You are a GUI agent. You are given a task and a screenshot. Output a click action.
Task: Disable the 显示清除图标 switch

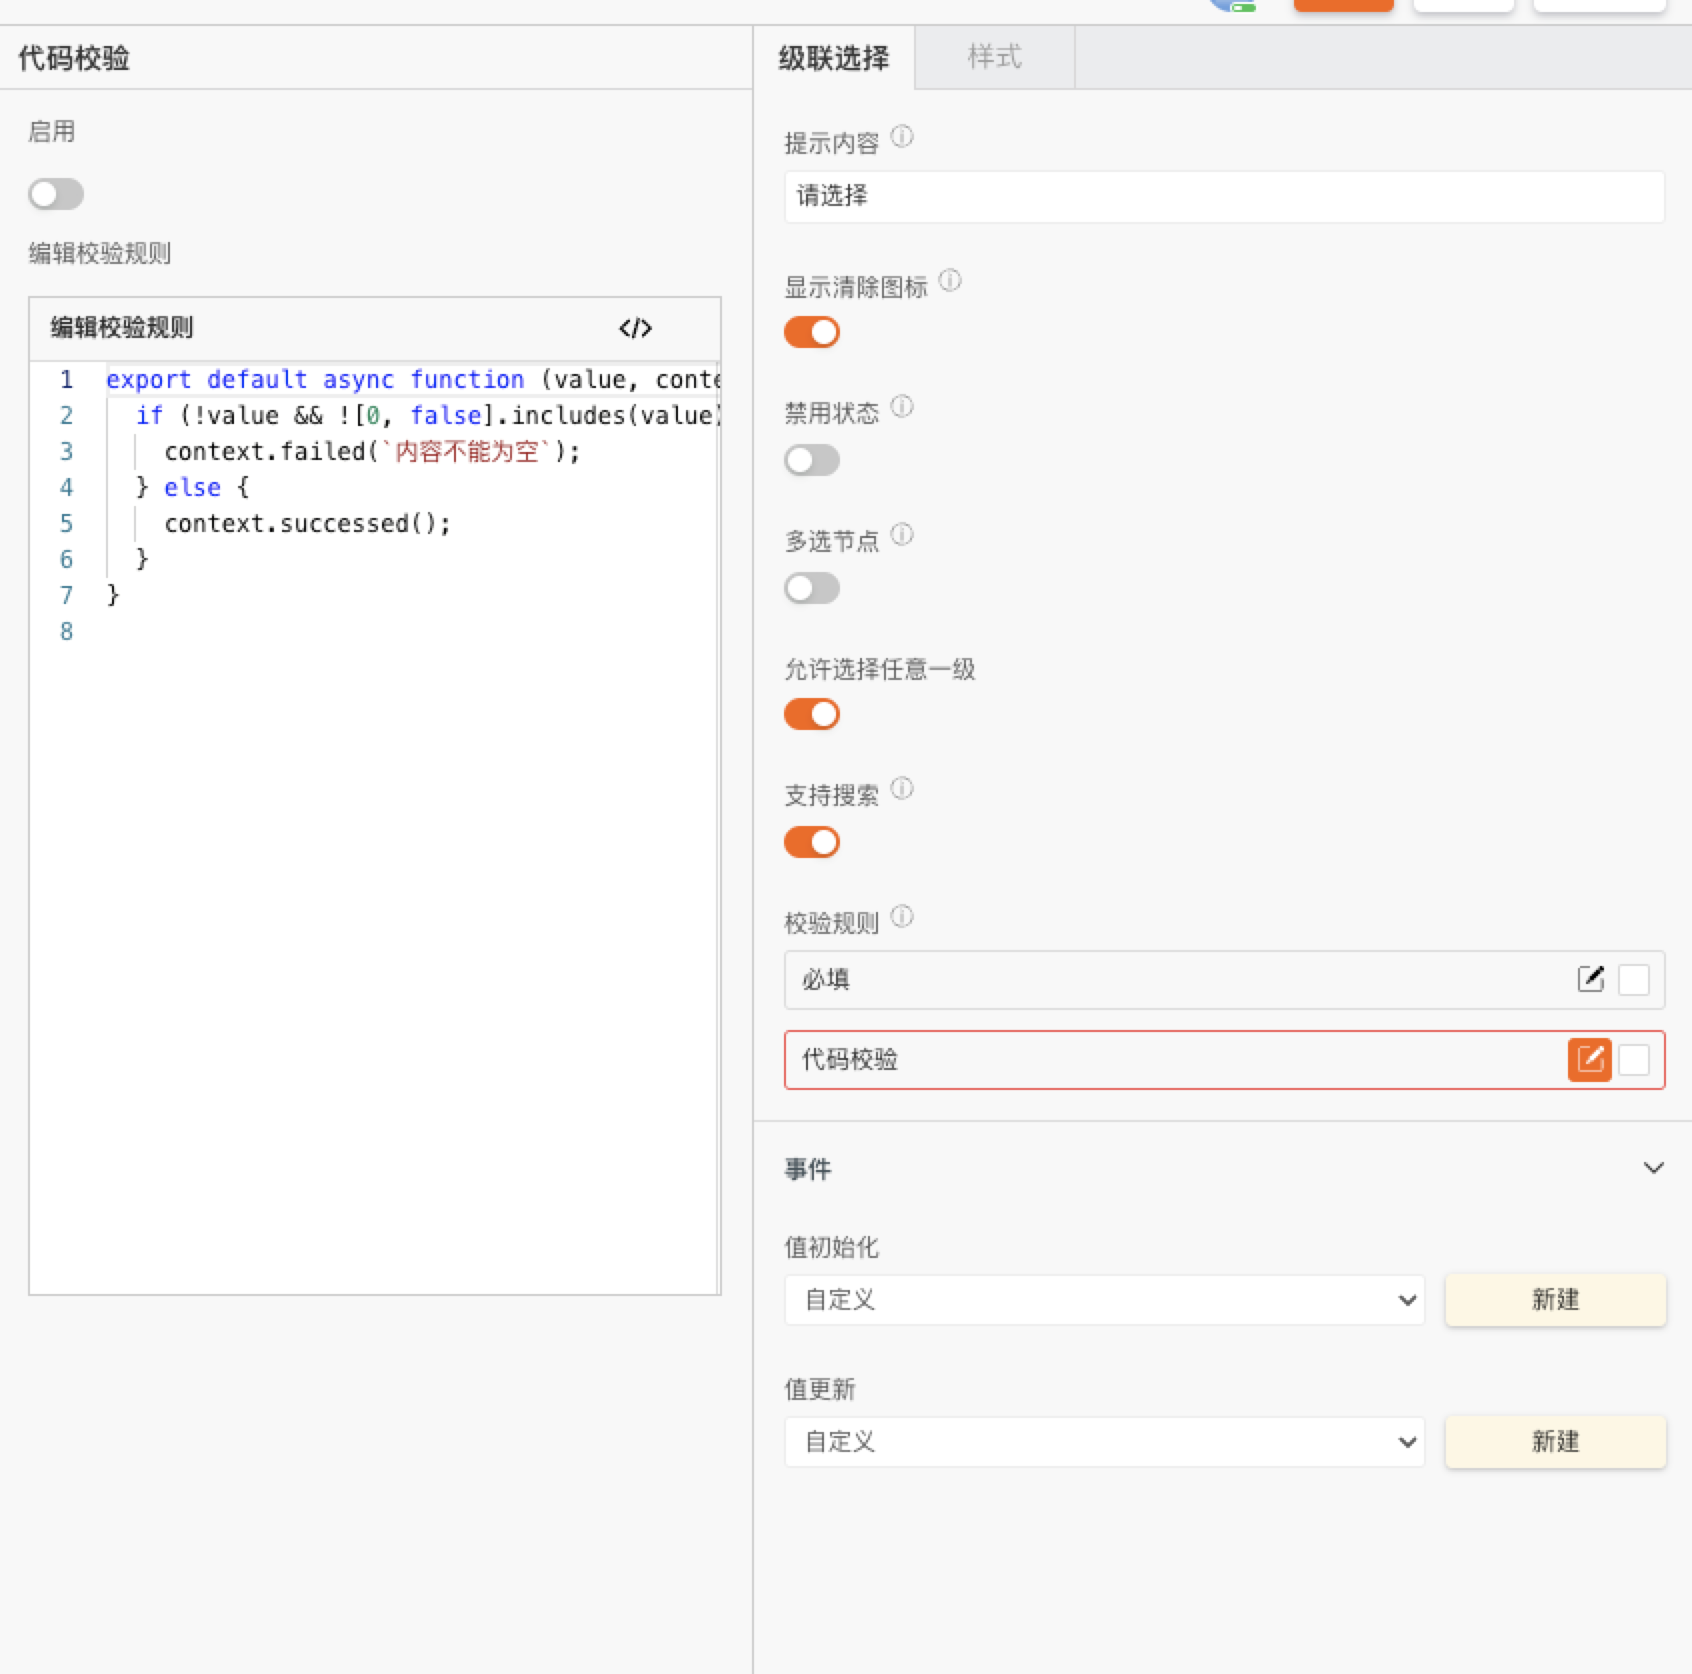[812, 332]
